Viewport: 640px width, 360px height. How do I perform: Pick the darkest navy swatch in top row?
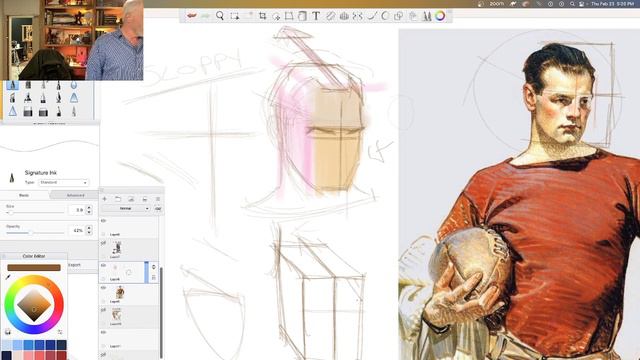[x=62, y=345]
